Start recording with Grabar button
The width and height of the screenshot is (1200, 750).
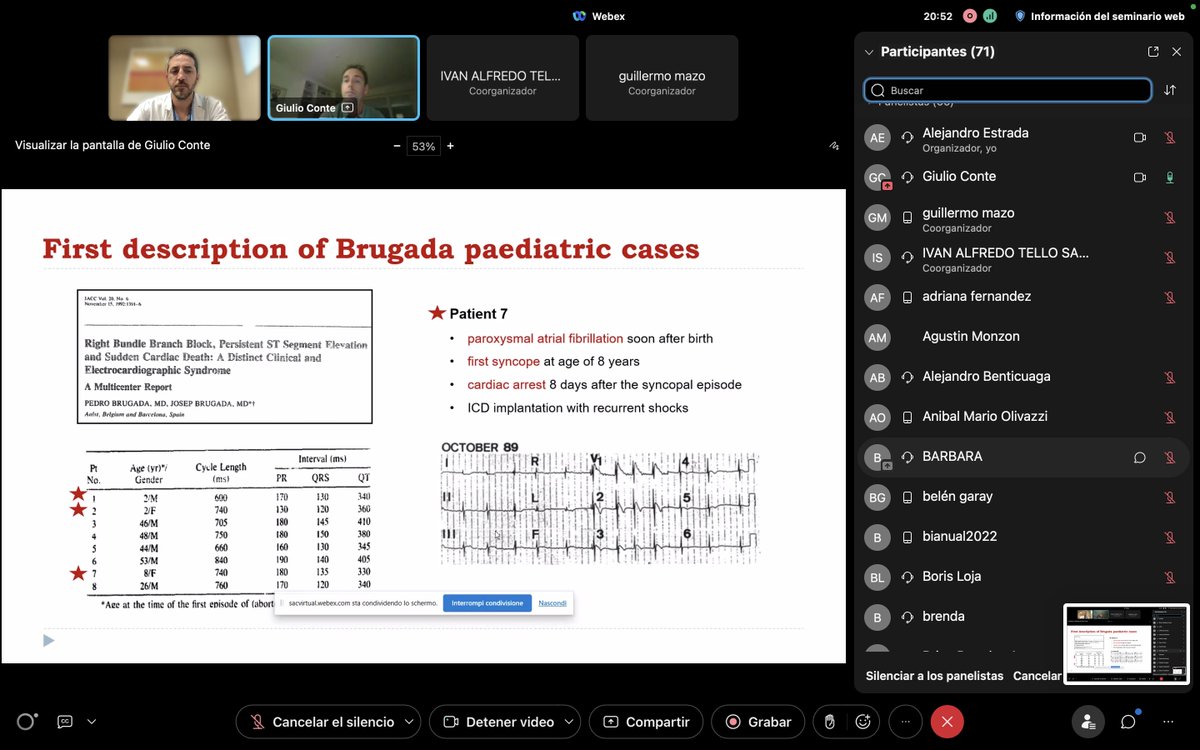pos(759,722)
